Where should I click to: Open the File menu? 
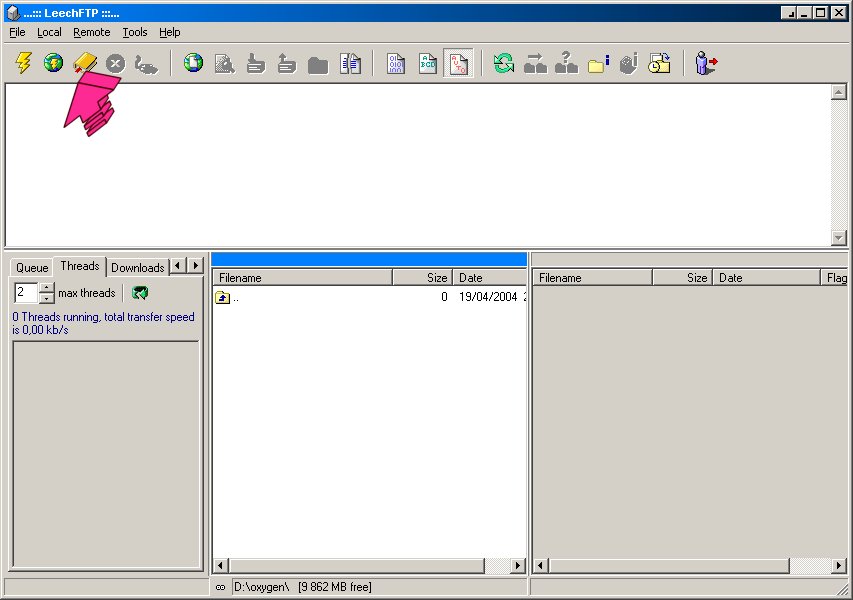pyautogui.click(x=17, y=32)
